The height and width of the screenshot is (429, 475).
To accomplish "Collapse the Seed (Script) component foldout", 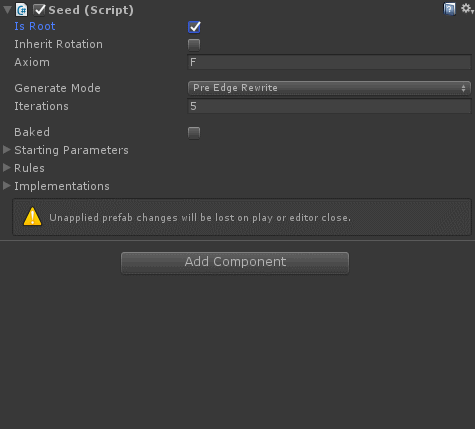I will tap(7, 10).
